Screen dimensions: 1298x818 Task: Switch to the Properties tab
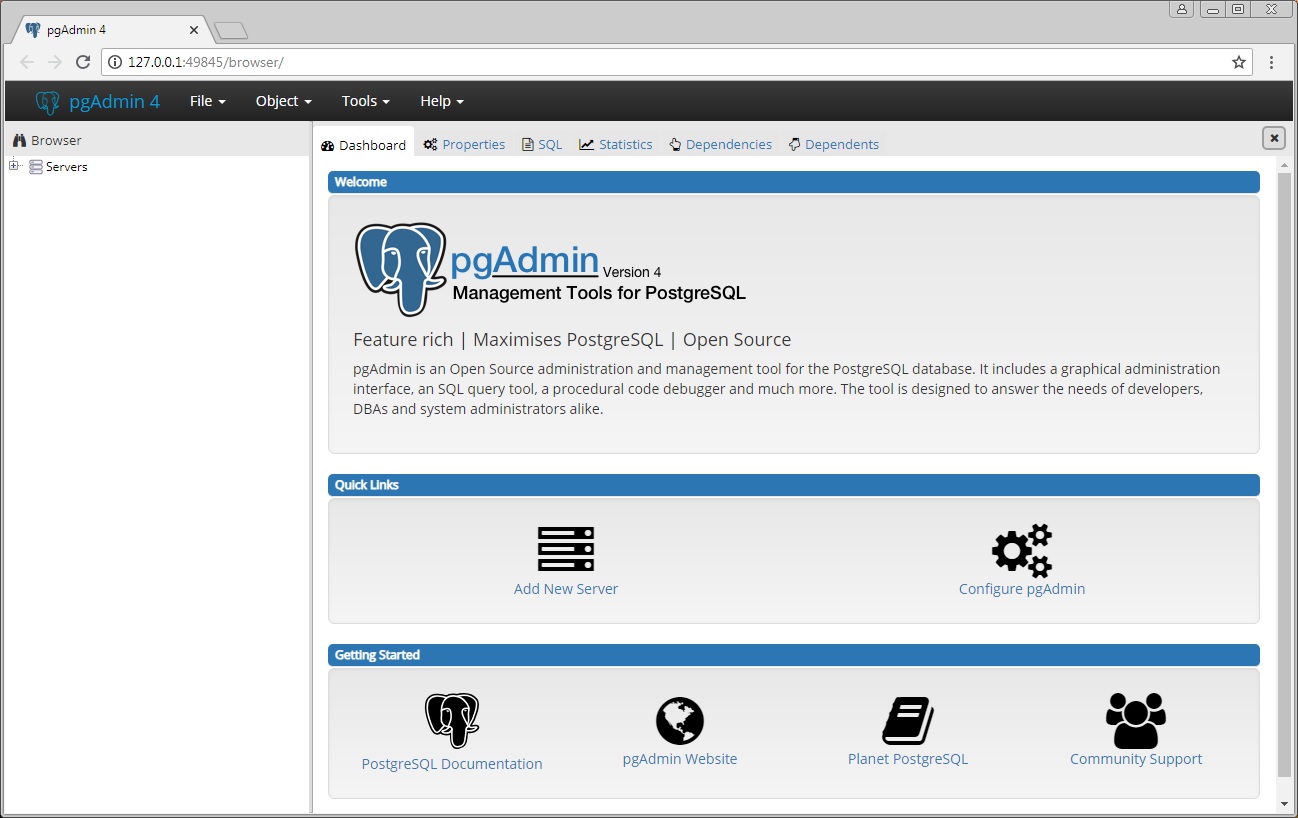pyautogui.click(x=464, y=145)
